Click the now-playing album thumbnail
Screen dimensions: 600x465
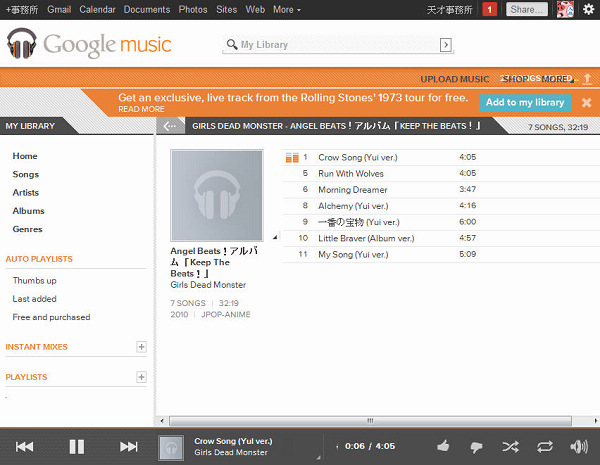171,447
